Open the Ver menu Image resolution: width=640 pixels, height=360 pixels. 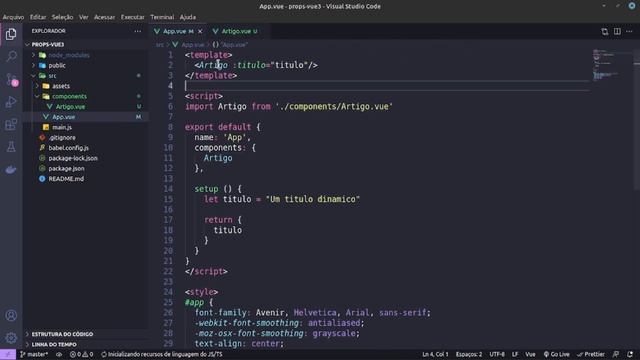tap(84, 17)
